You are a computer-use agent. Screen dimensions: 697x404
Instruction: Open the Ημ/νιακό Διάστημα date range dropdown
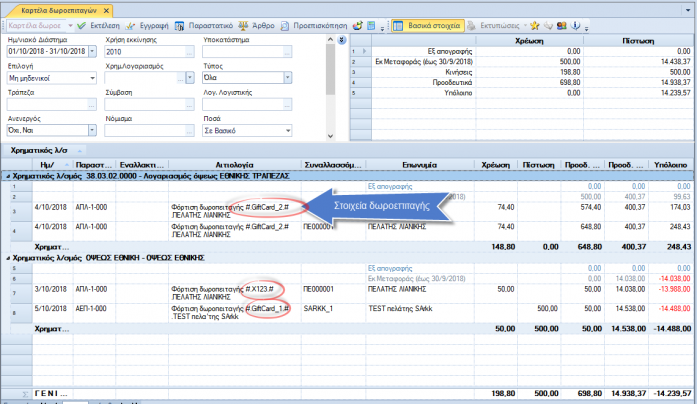coord(92,52)
